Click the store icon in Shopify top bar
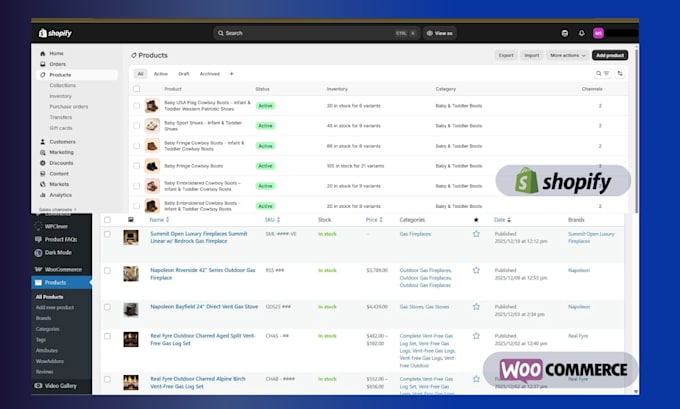This screenshot has height=409, width=680. pyautogui.click(x=565, y=33)
